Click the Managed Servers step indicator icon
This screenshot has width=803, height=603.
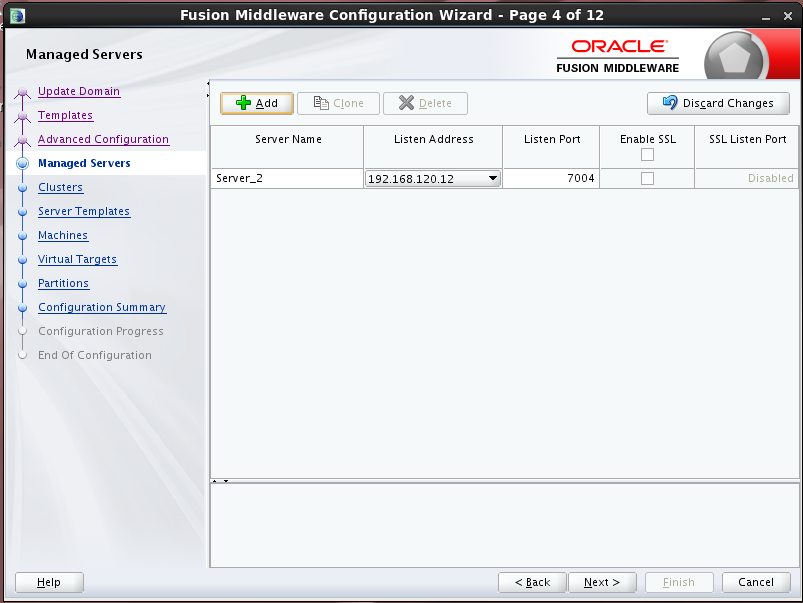click(21, 163)
